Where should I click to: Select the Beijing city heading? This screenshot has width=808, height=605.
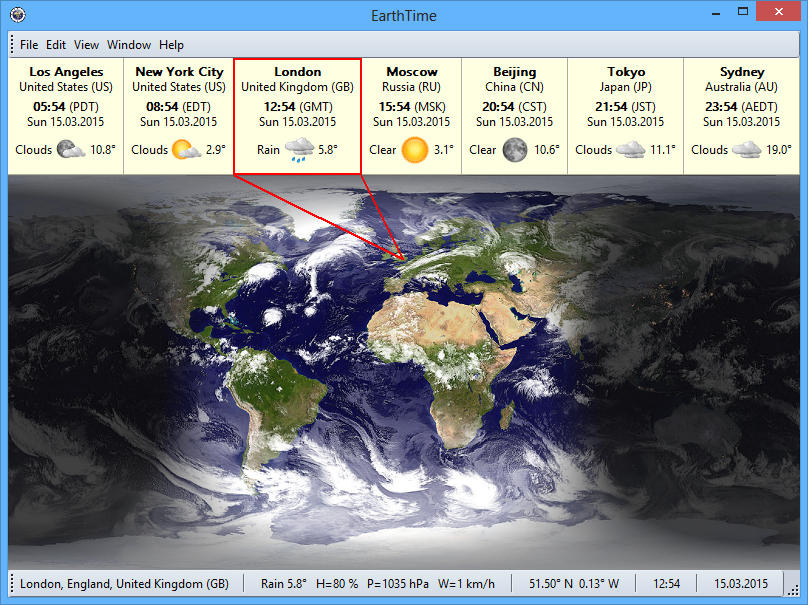(514, 72)
